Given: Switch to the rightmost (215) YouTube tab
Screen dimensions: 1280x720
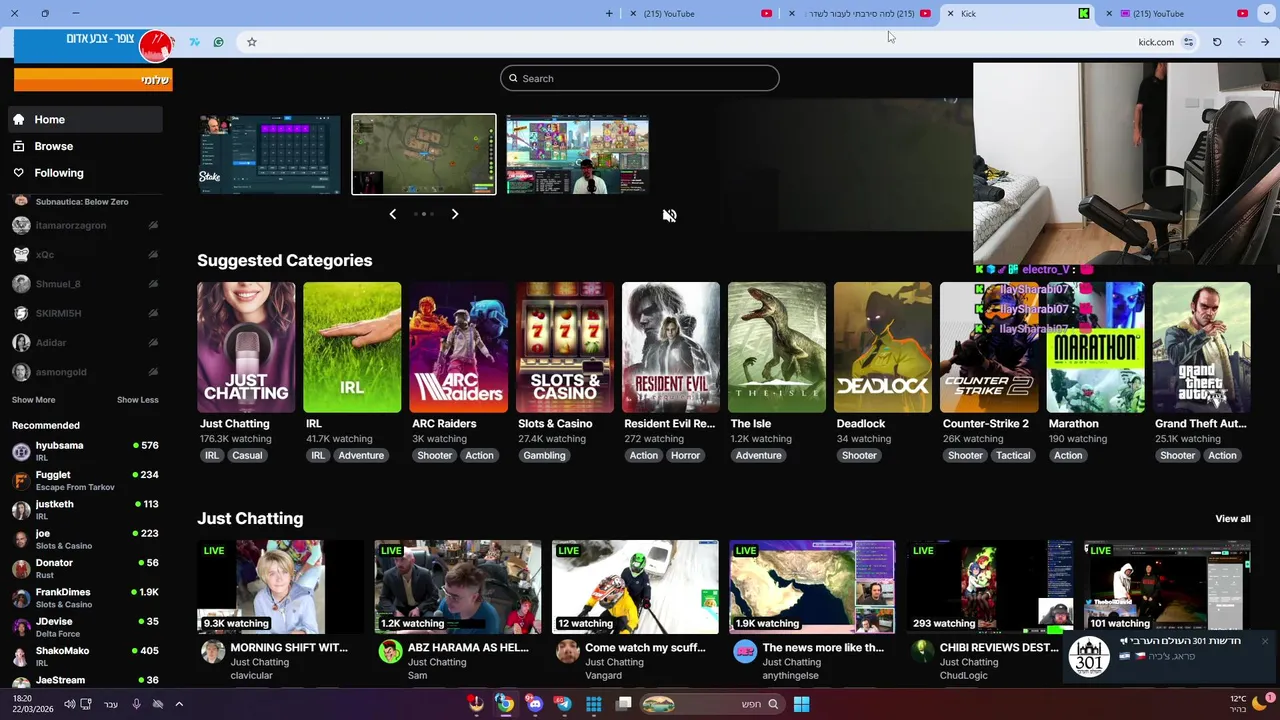Looking at the screenshot, I should pyautogui.click(x=1180, y=13).
